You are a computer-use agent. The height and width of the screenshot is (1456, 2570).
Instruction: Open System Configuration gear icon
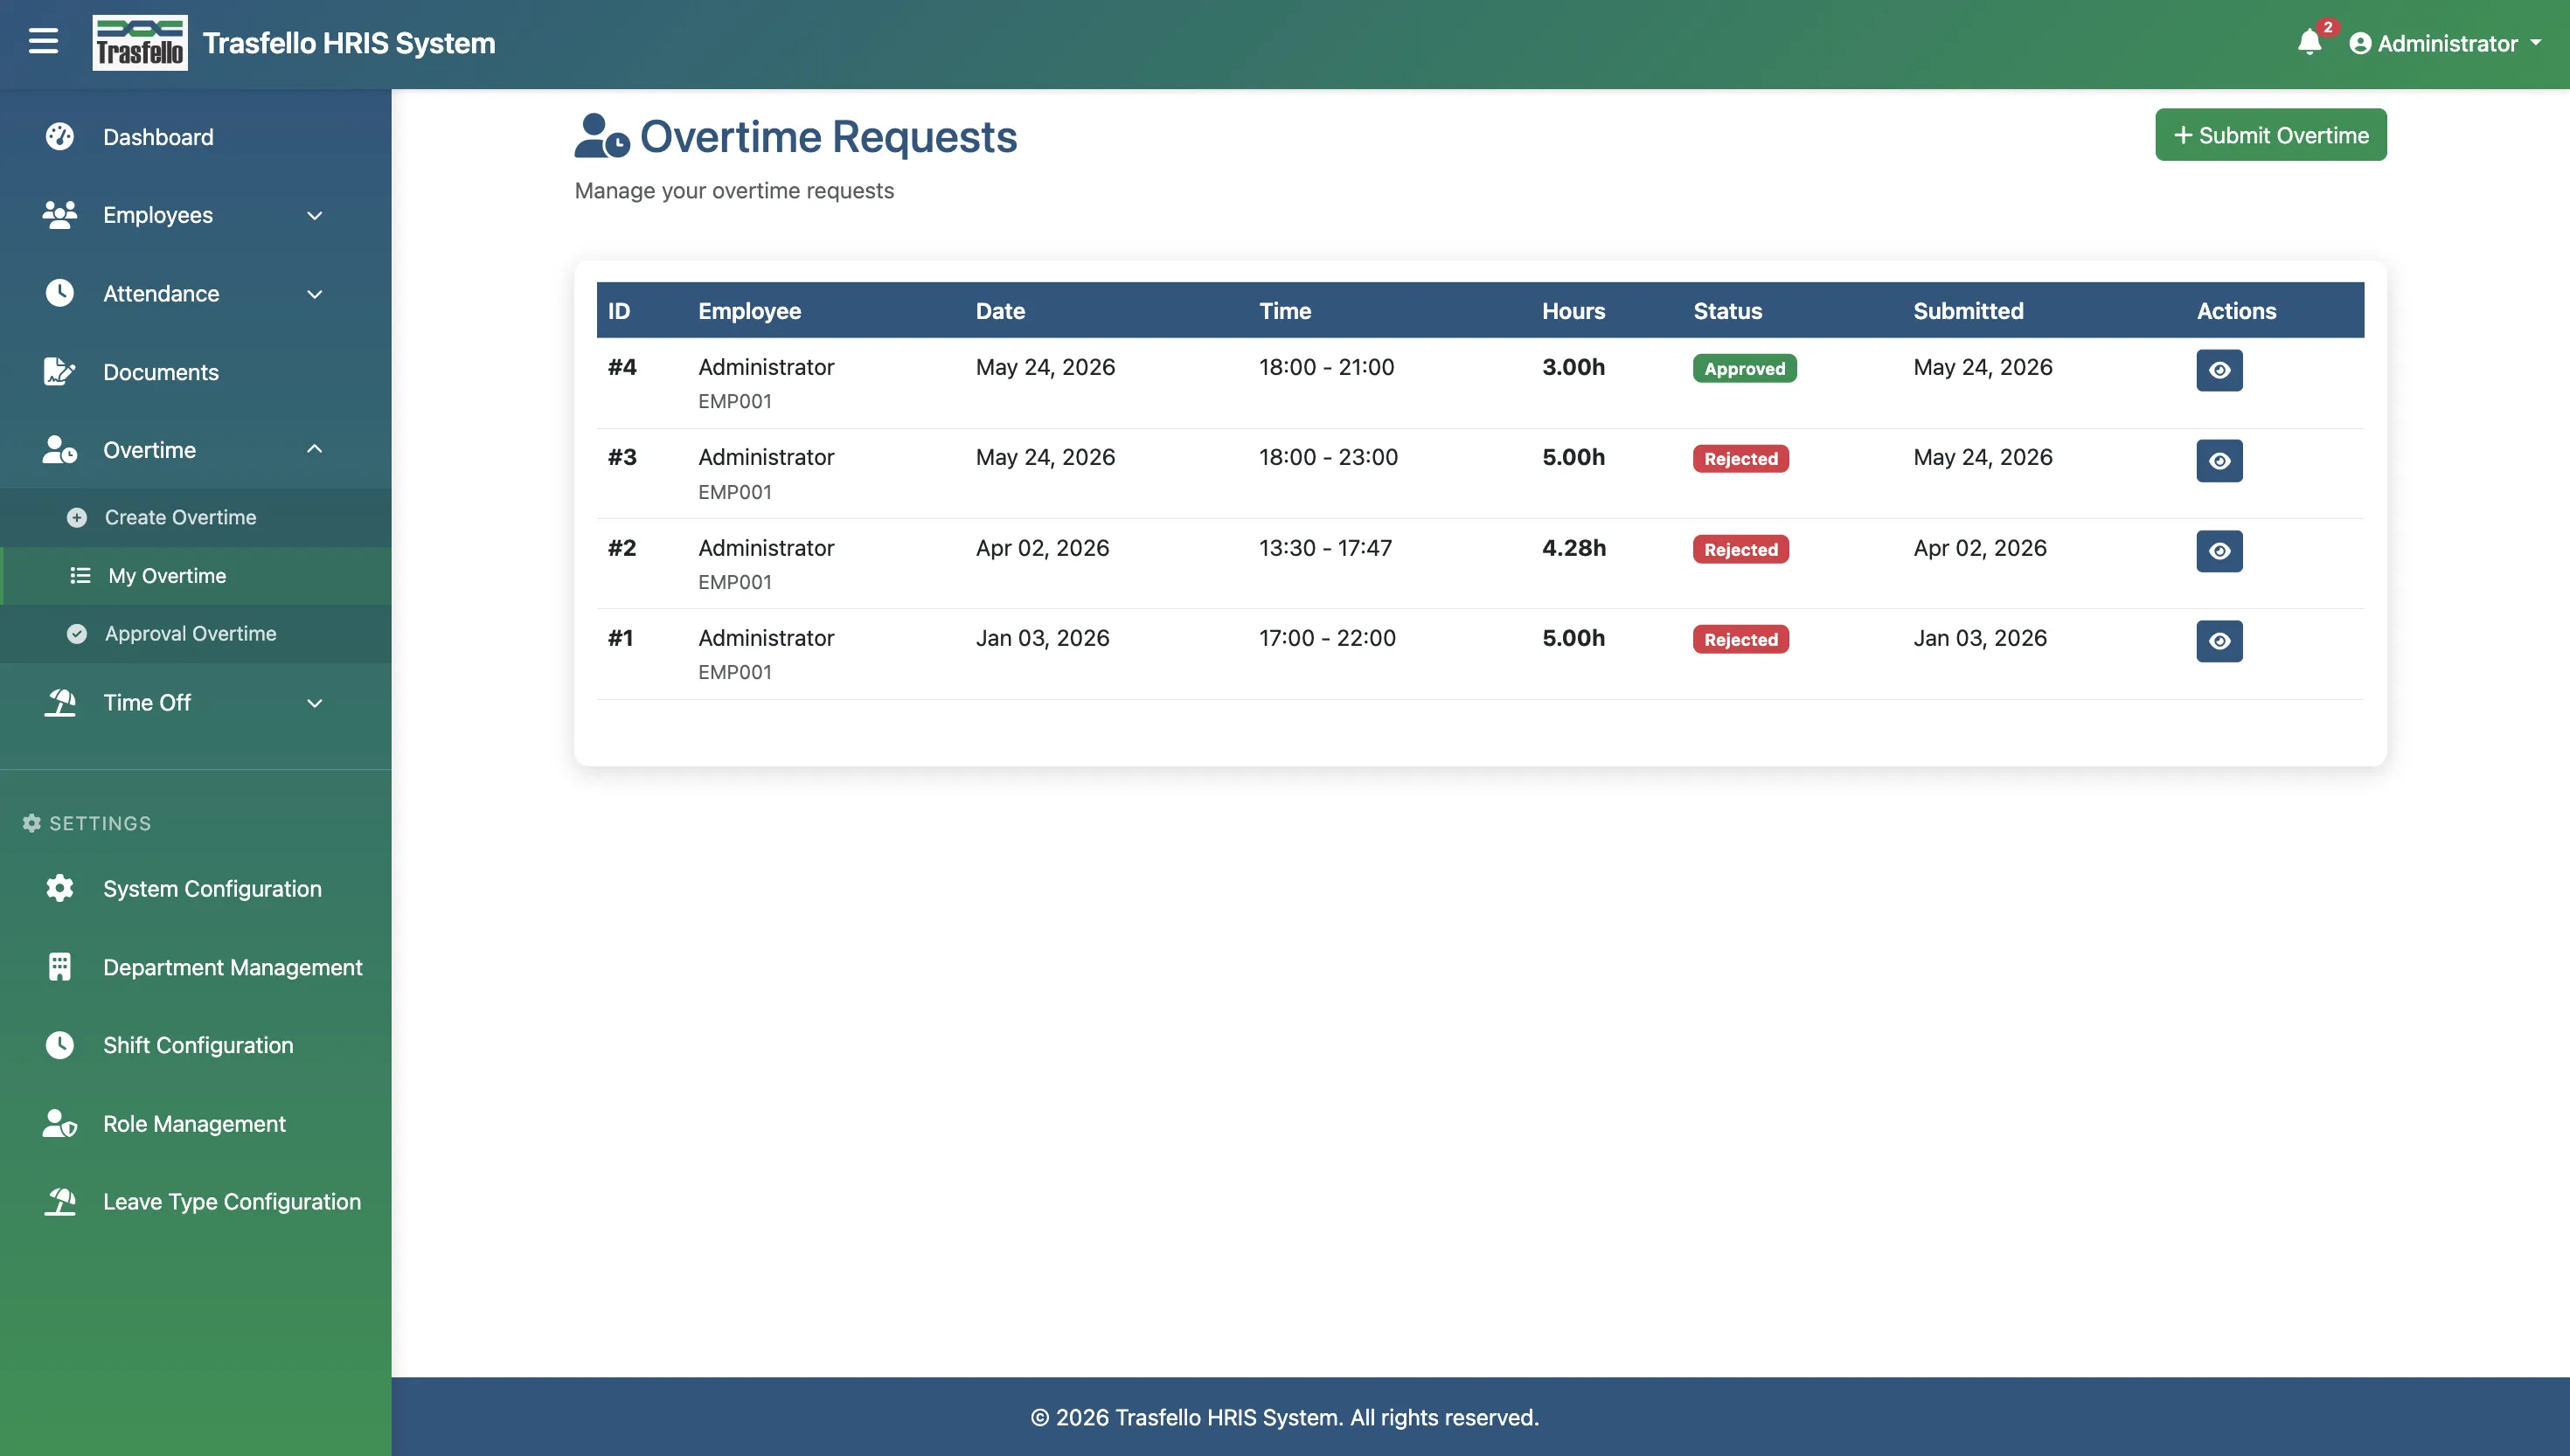point(60,889)
